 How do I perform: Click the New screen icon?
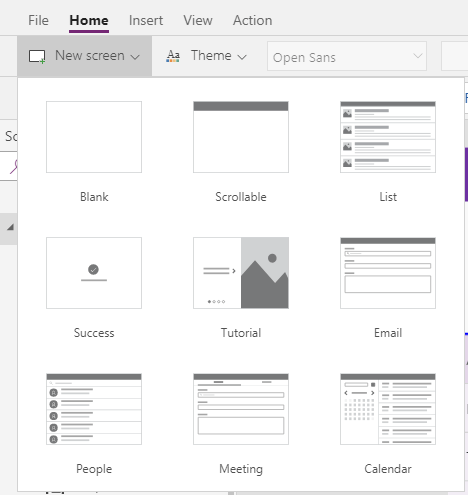[37, 56]
